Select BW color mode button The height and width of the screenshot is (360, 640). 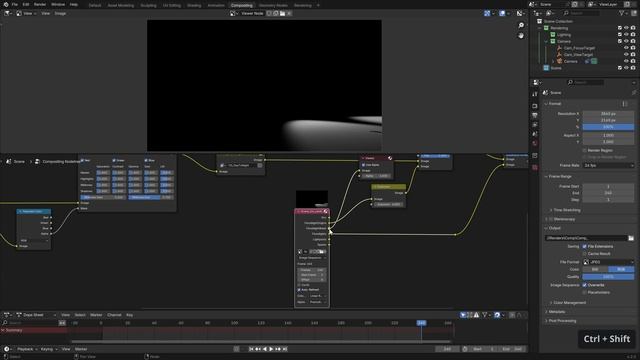tap(595, 269)
